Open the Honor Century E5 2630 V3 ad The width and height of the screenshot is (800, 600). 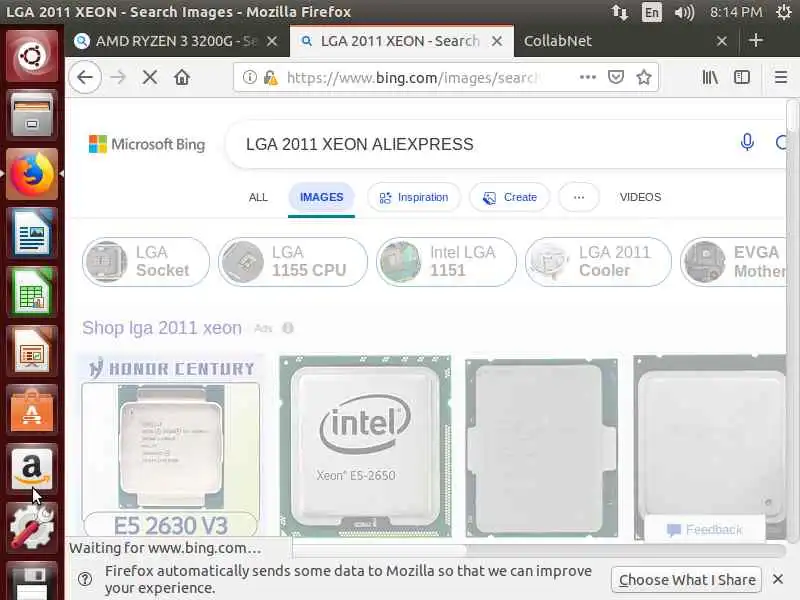pyautogui.click(x=171, y=446)
